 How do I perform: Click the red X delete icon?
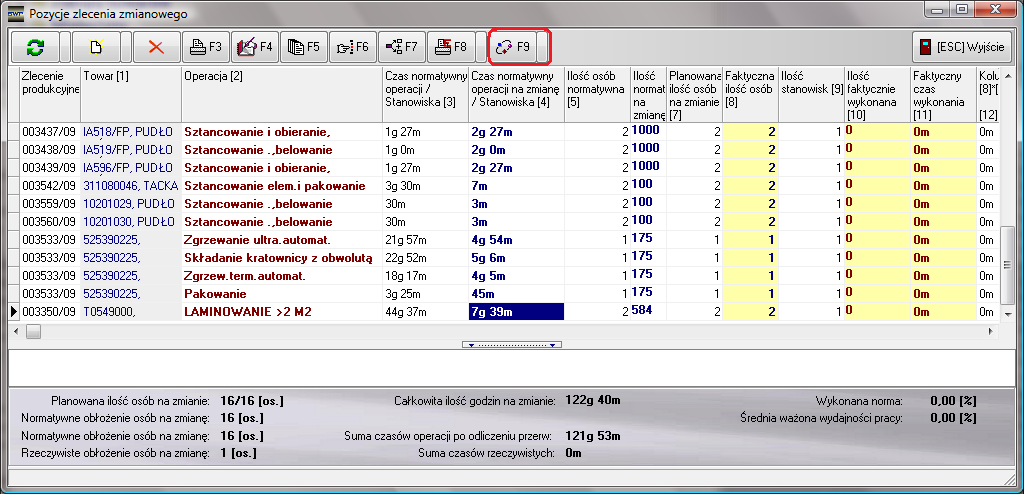pos(155,47)
